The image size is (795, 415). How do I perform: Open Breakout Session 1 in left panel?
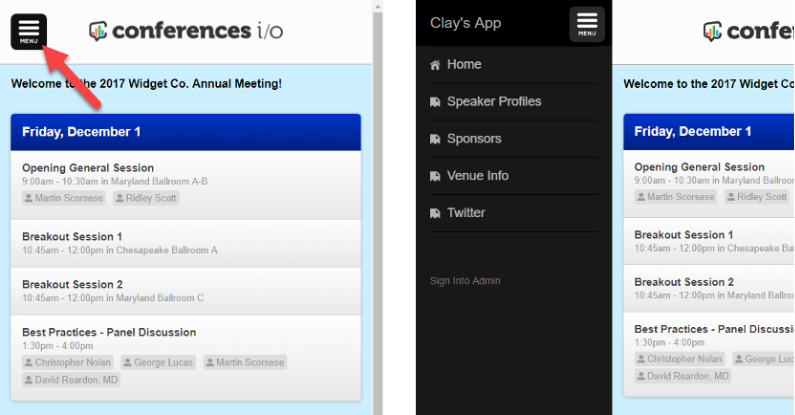pos(72,236)
